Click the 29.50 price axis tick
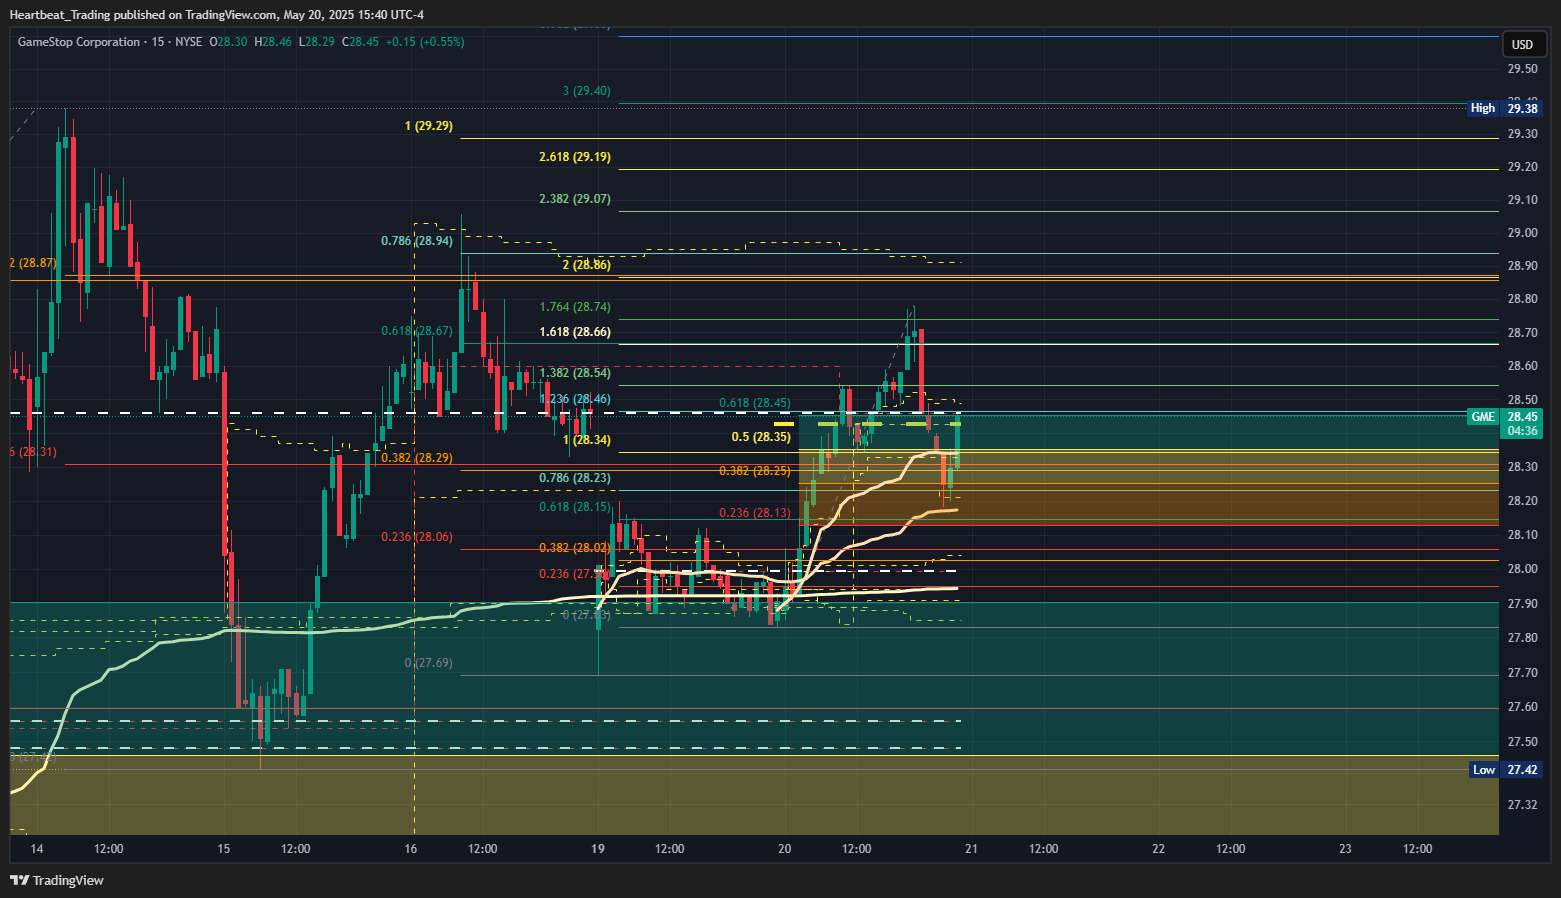This screenshot has height=898, width=1561. [x=1522, y=69]
